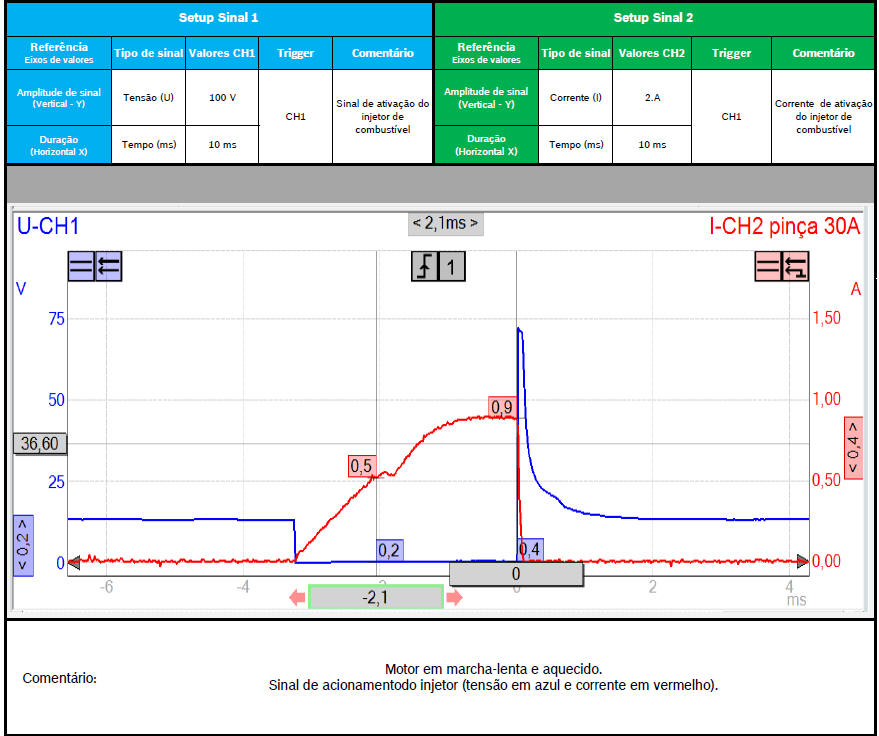Click the 36,60 horizontal cursor label
The width and height of the screenshot is (879, 736).
(39, 444)
